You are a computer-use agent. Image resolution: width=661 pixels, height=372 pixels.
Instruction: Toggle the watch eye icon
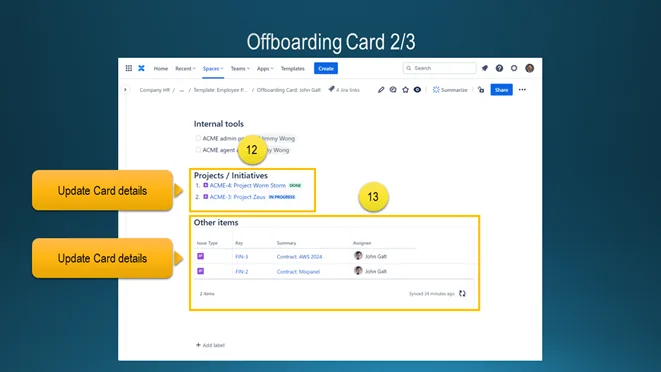tap(417, 90)
